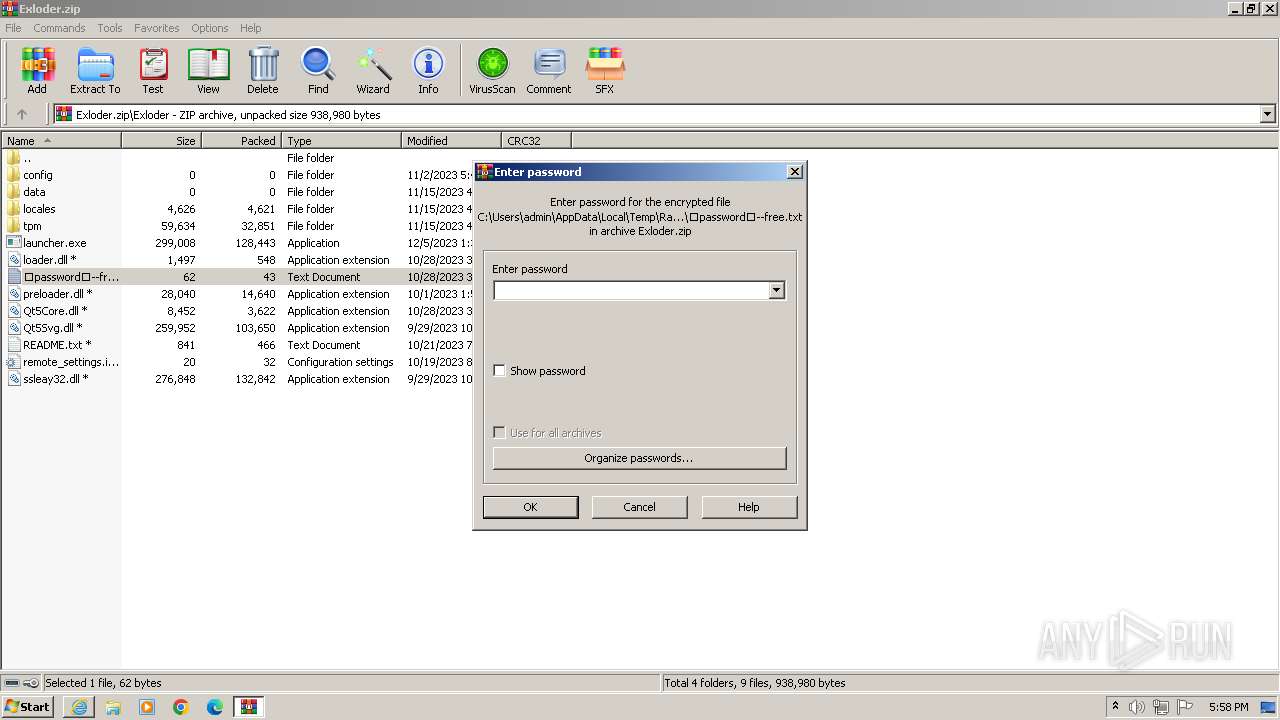
Task: Click the volume speaker tray icon
Action: 1137,707
